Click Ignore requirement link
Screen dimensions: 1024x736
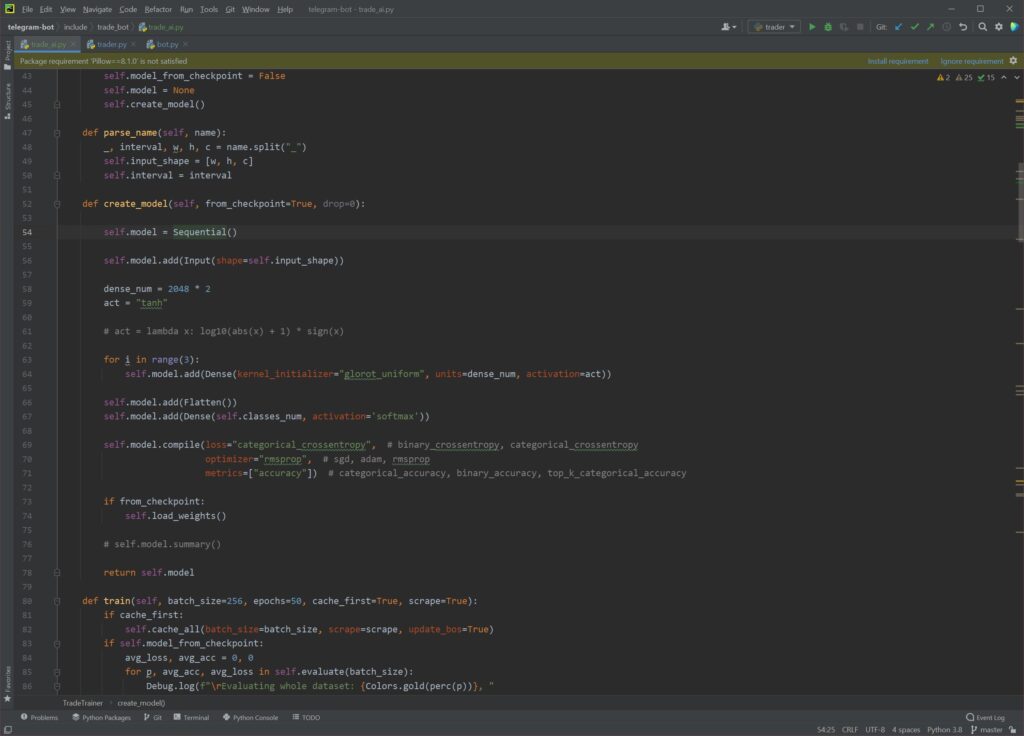pos(972,61)
